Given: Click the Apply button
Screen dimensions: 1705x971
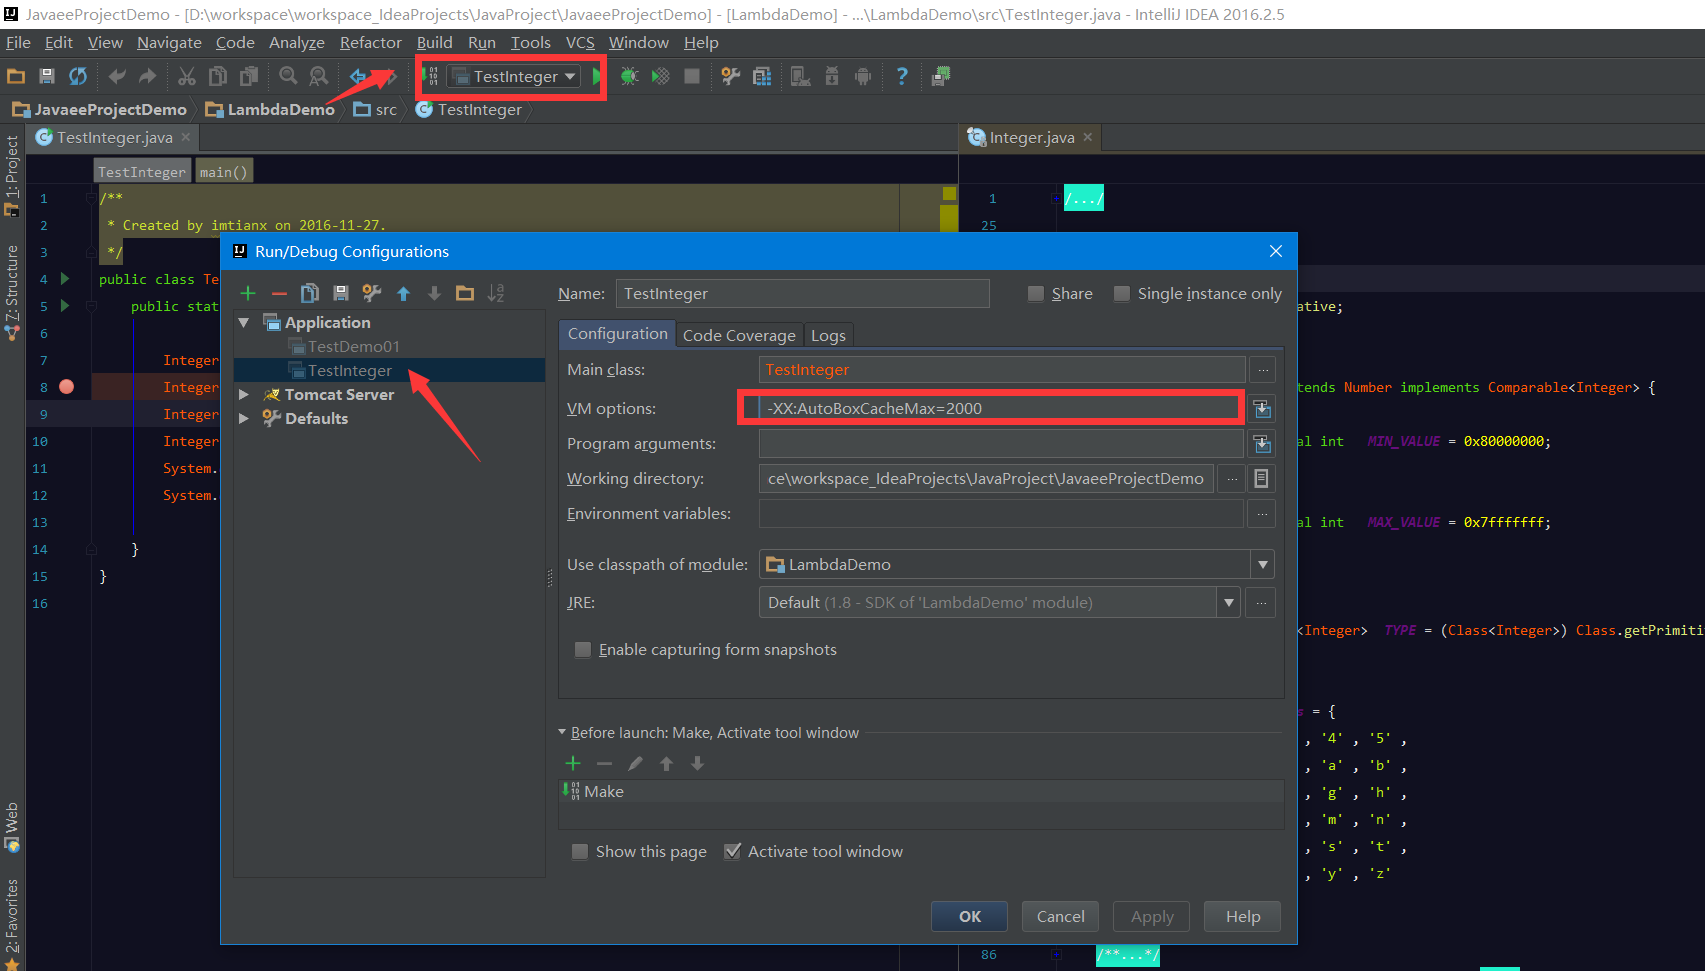Looking at the screenshot, I should (x=1152, y=916).
